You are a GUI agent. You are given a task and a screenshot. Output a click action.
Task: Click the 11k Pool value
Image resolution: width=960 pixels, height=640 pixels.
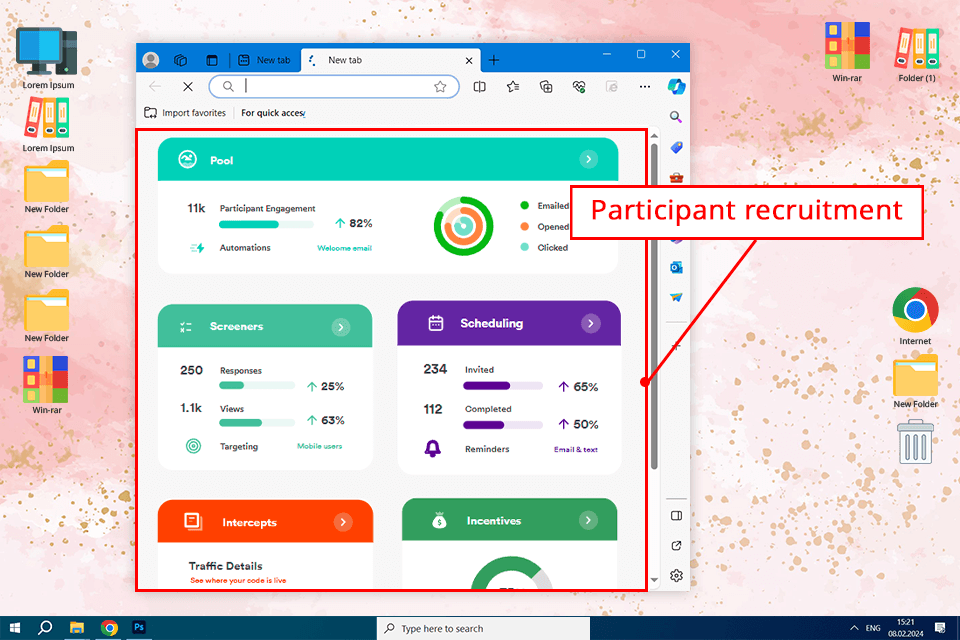196,208
